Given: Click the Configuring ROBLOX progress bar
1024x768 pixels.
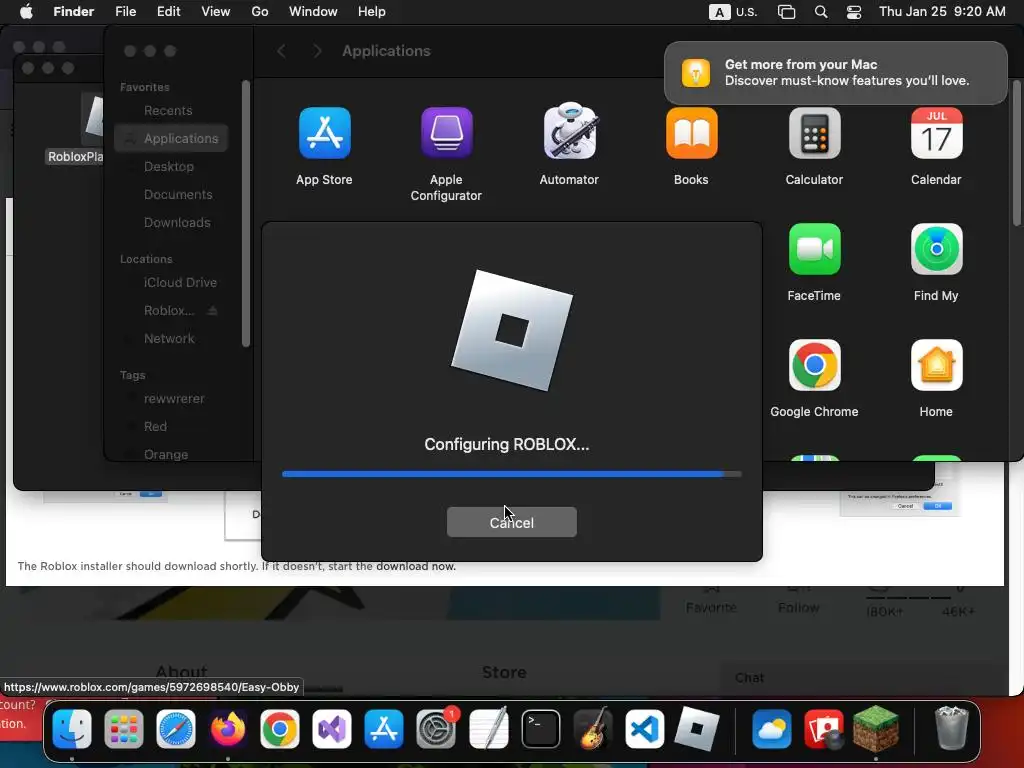Looking at the screenshot, I should [511, 474].
